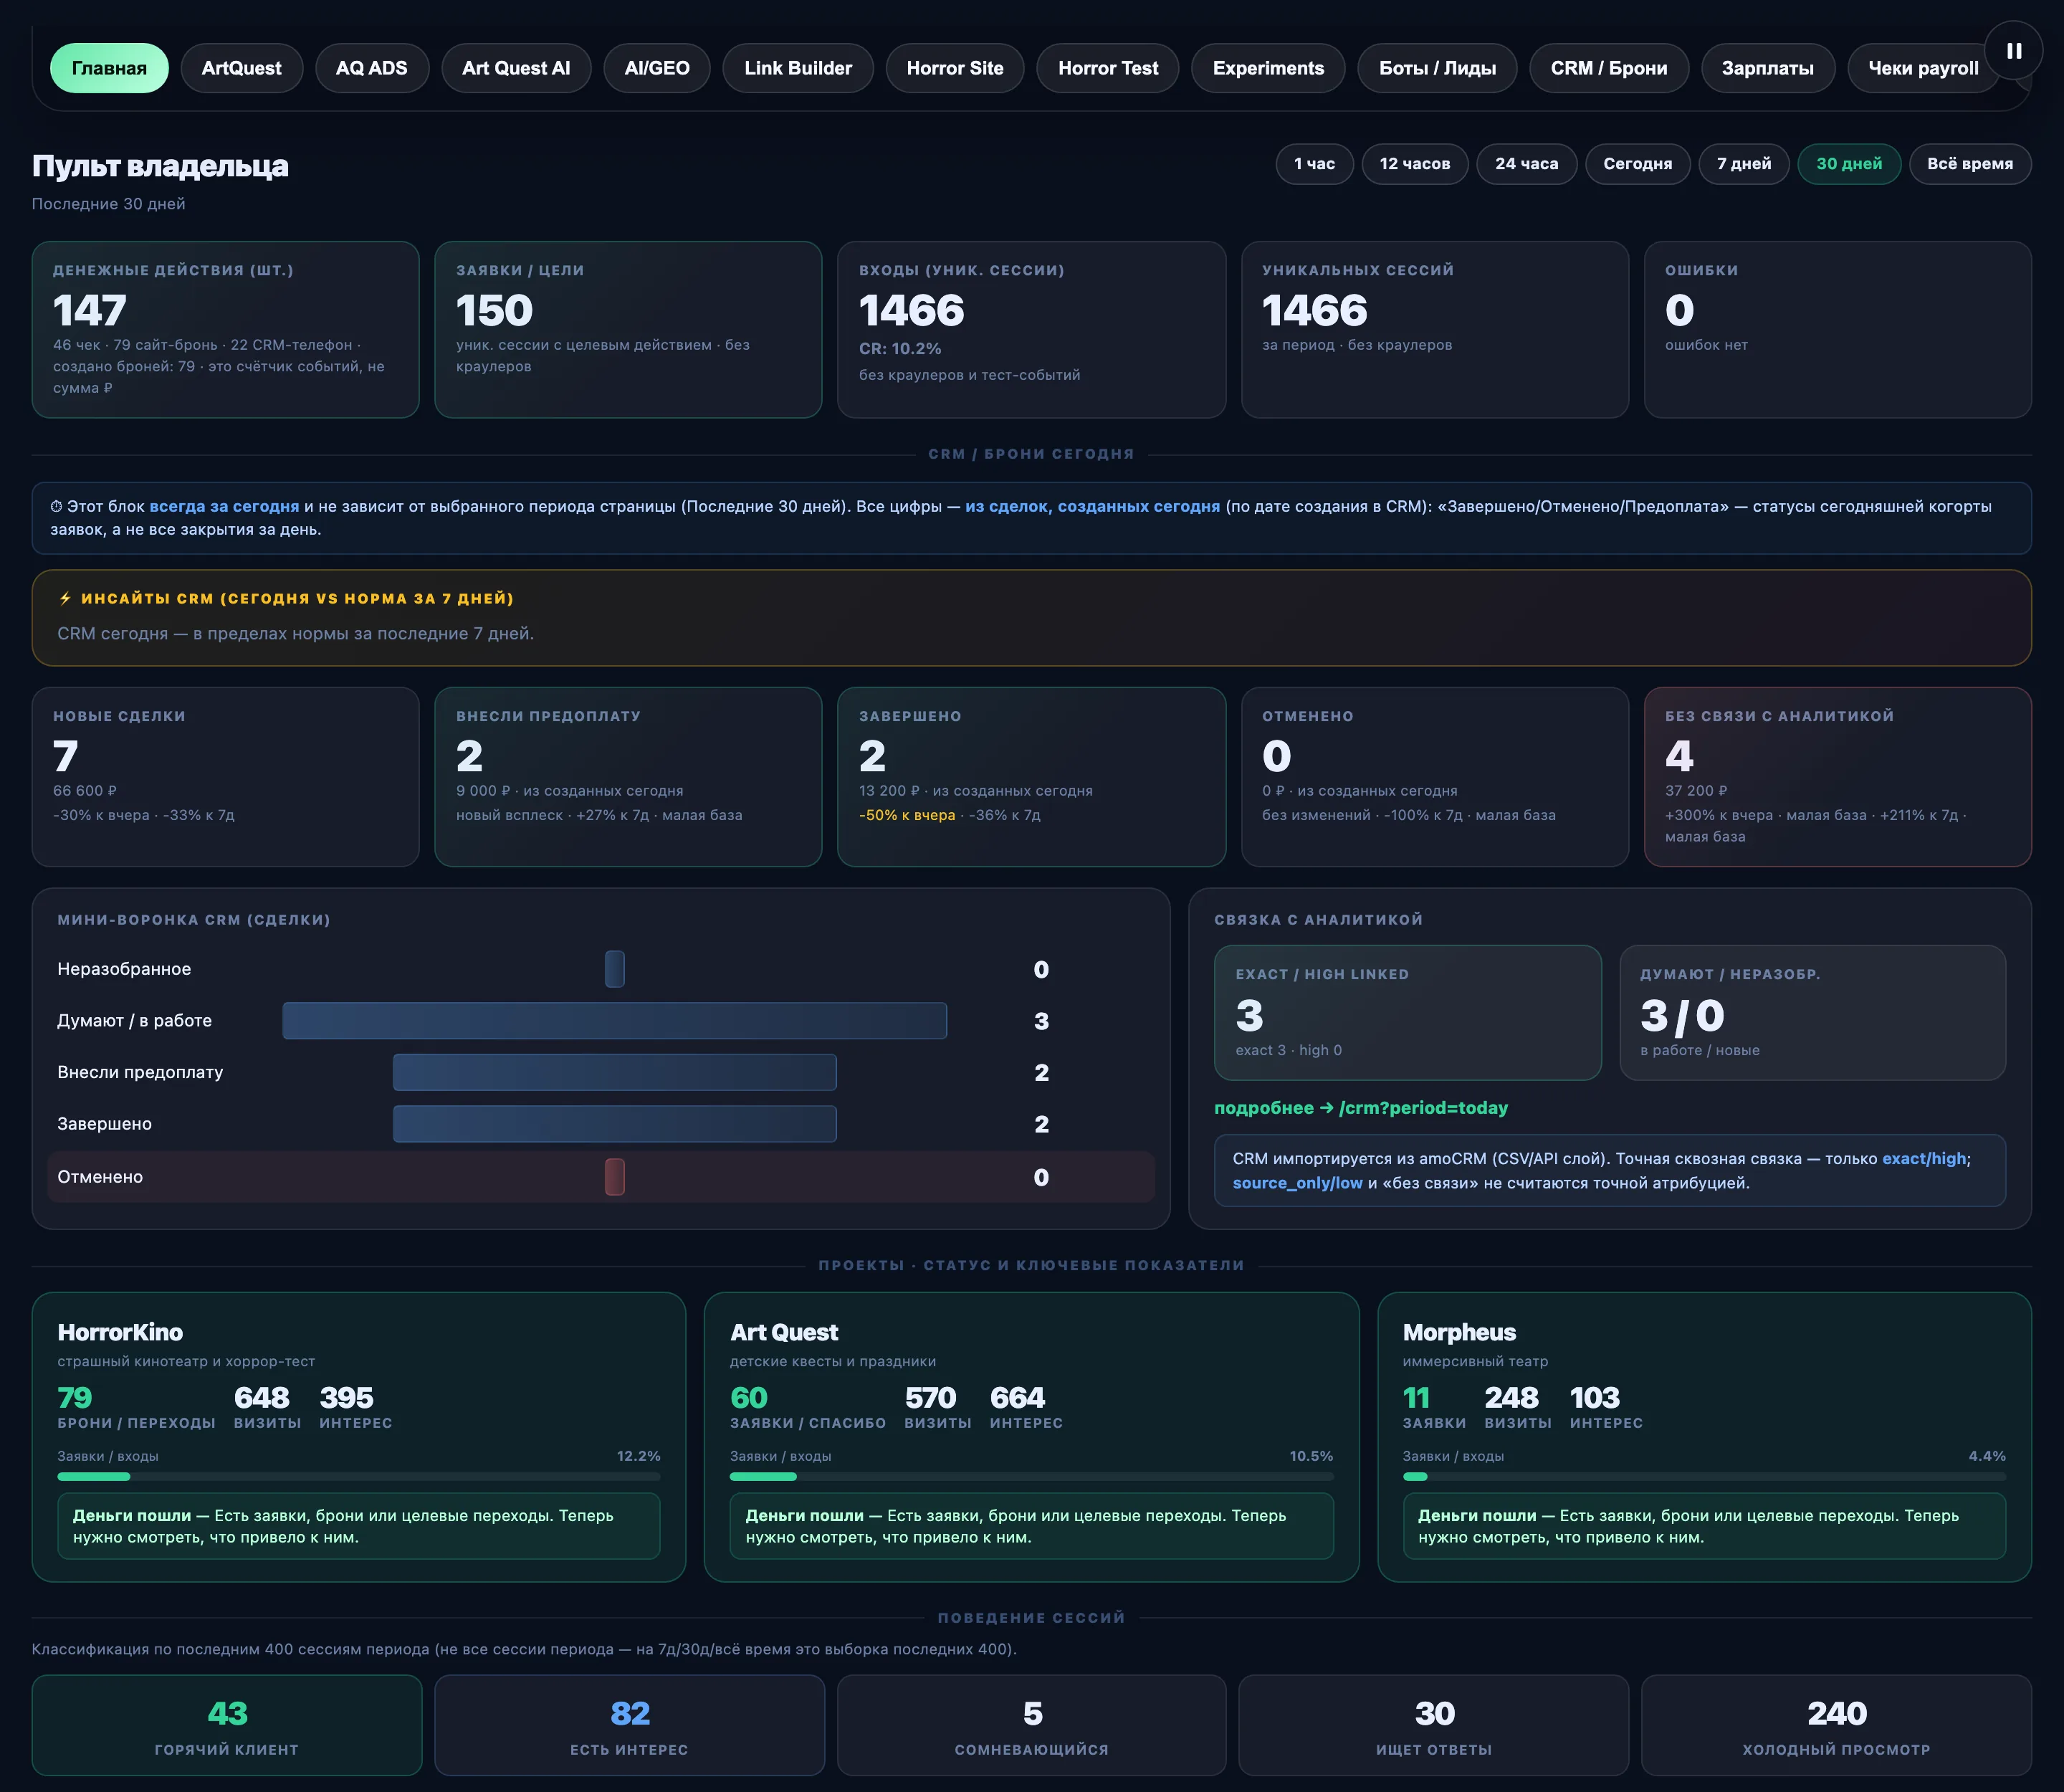Switch to the ArtQuest tab
The image size is (2064, 1792).
[x=241, y=68]
